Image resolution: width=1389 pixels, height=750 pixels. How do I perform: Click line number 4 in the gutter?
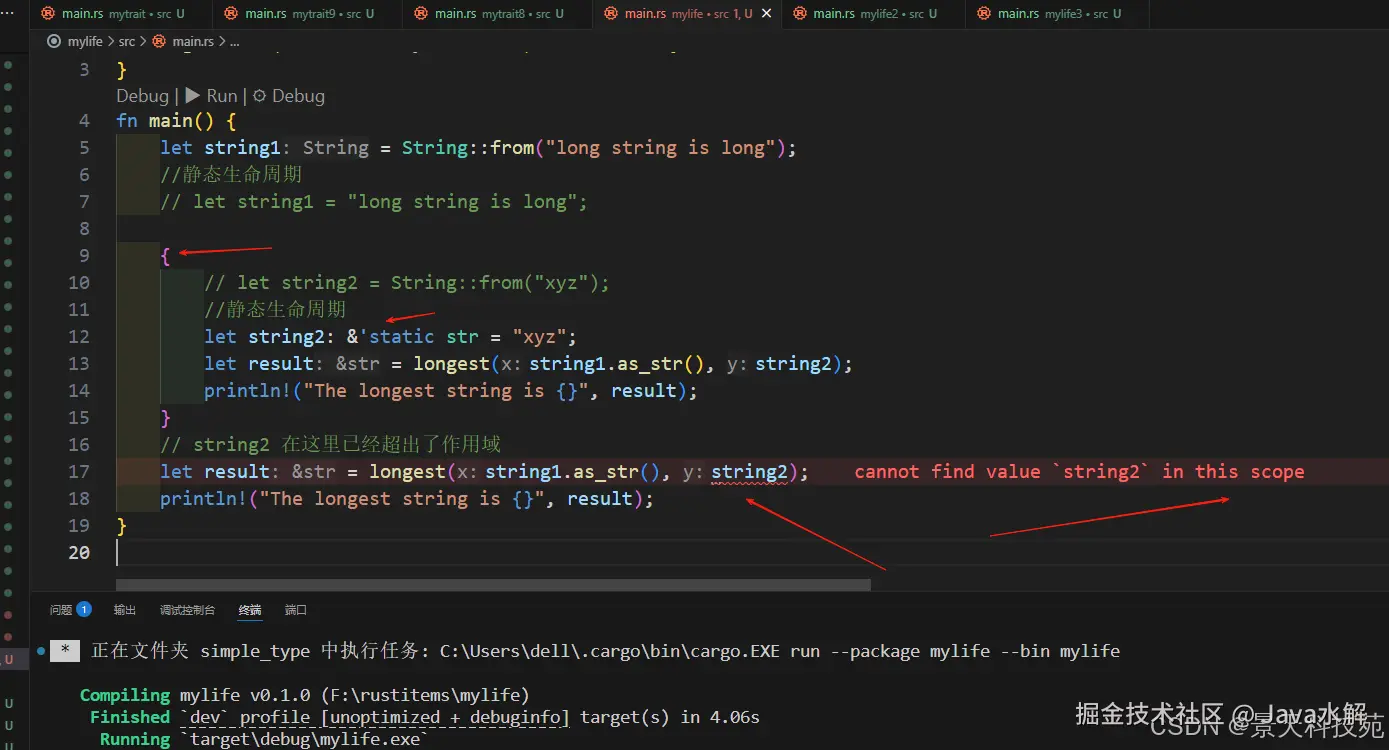84,121
